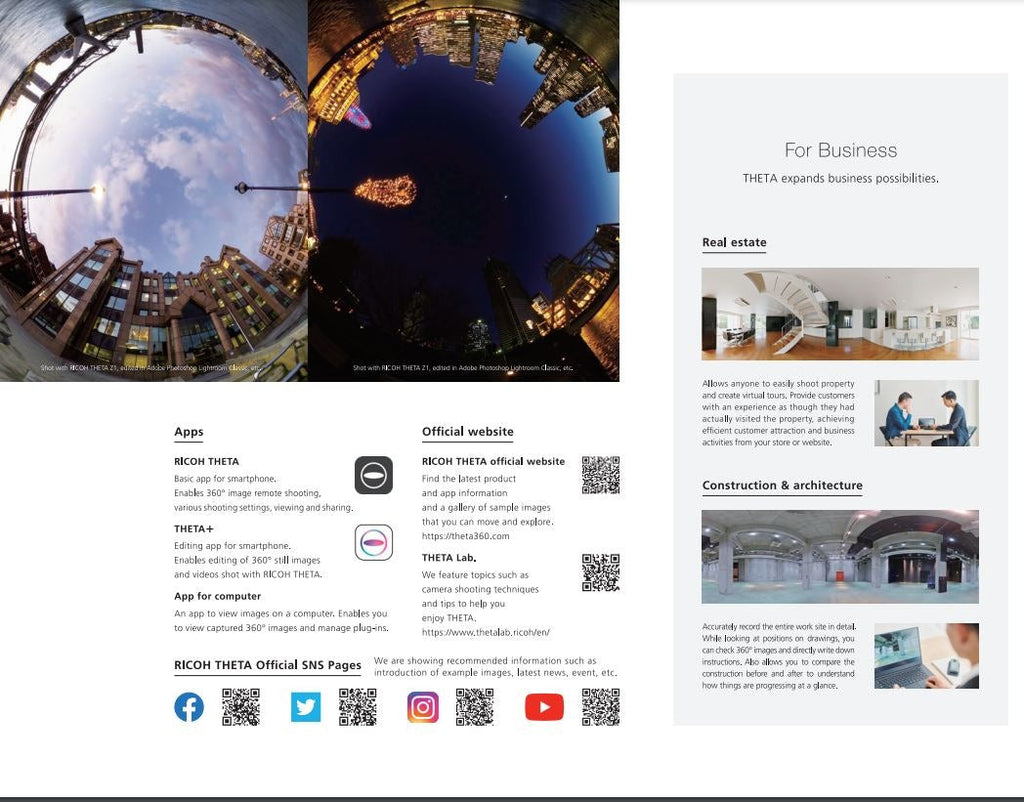Click the QR code beside Instagram icon
1024x802 pixels.
(x=475, y=707)
